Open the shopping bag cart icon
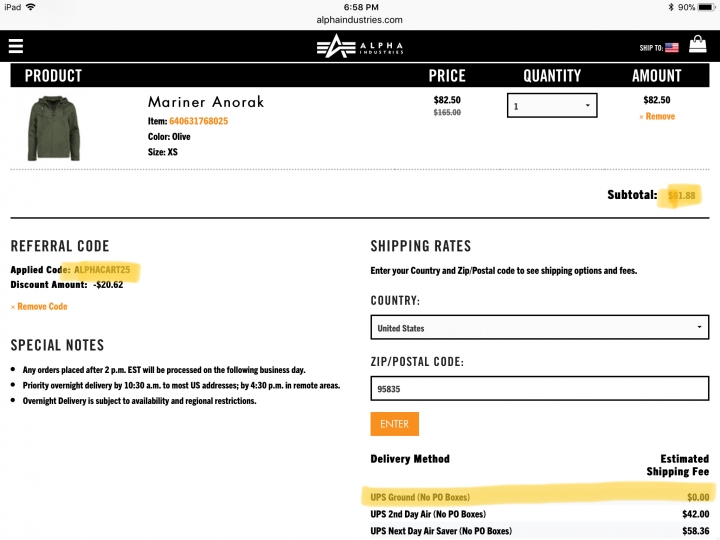The height and width of the screenshot is (540, 720). pos(698,45)
